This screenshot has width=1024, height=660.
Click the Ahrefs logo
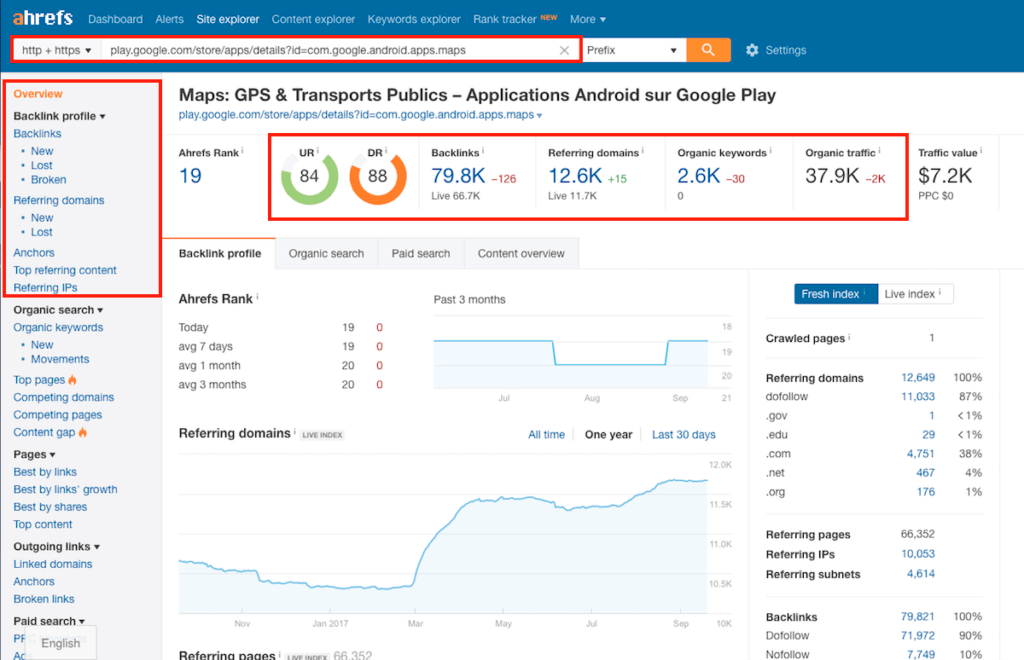click(x=43, y=19)
